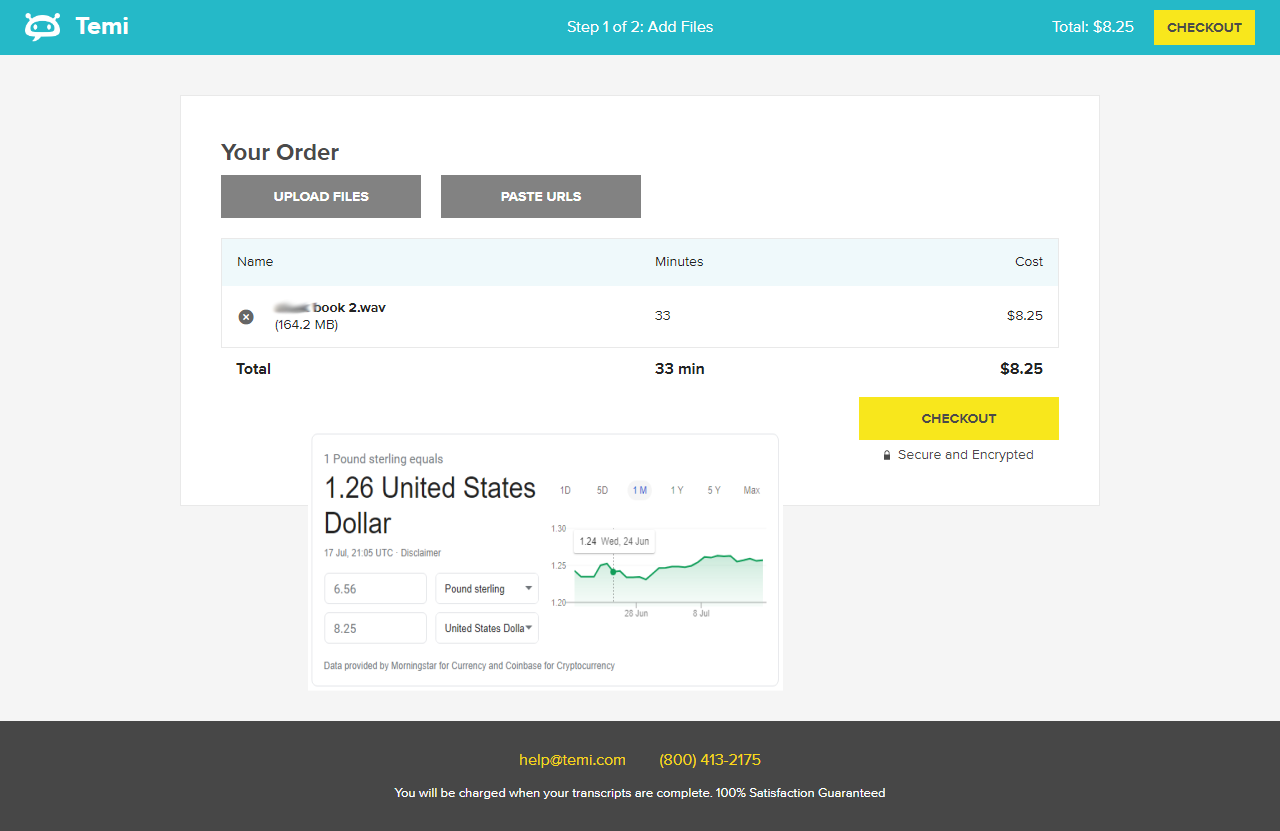Click the (800) 413-2175 phone link
Viewport: 1280px width, 831px height.
point(710,760)
